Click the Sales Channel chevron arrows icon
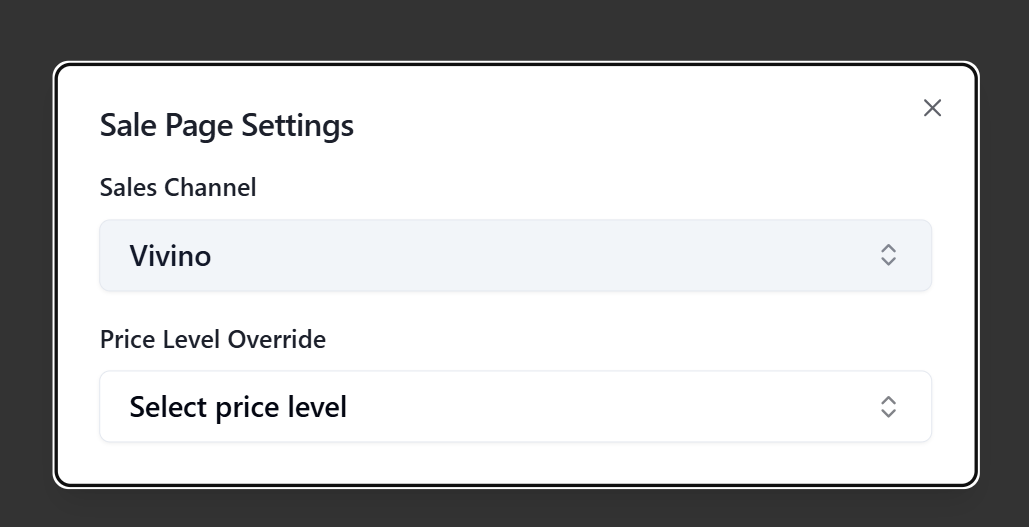 click(888, 256)
